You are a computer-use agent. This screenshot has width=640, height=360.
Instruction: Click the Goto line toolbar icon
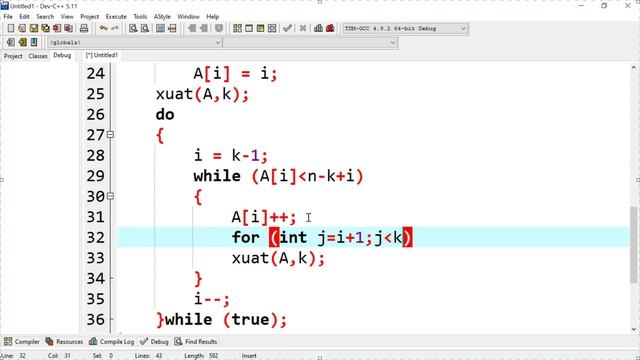click(x=172, y=28)
